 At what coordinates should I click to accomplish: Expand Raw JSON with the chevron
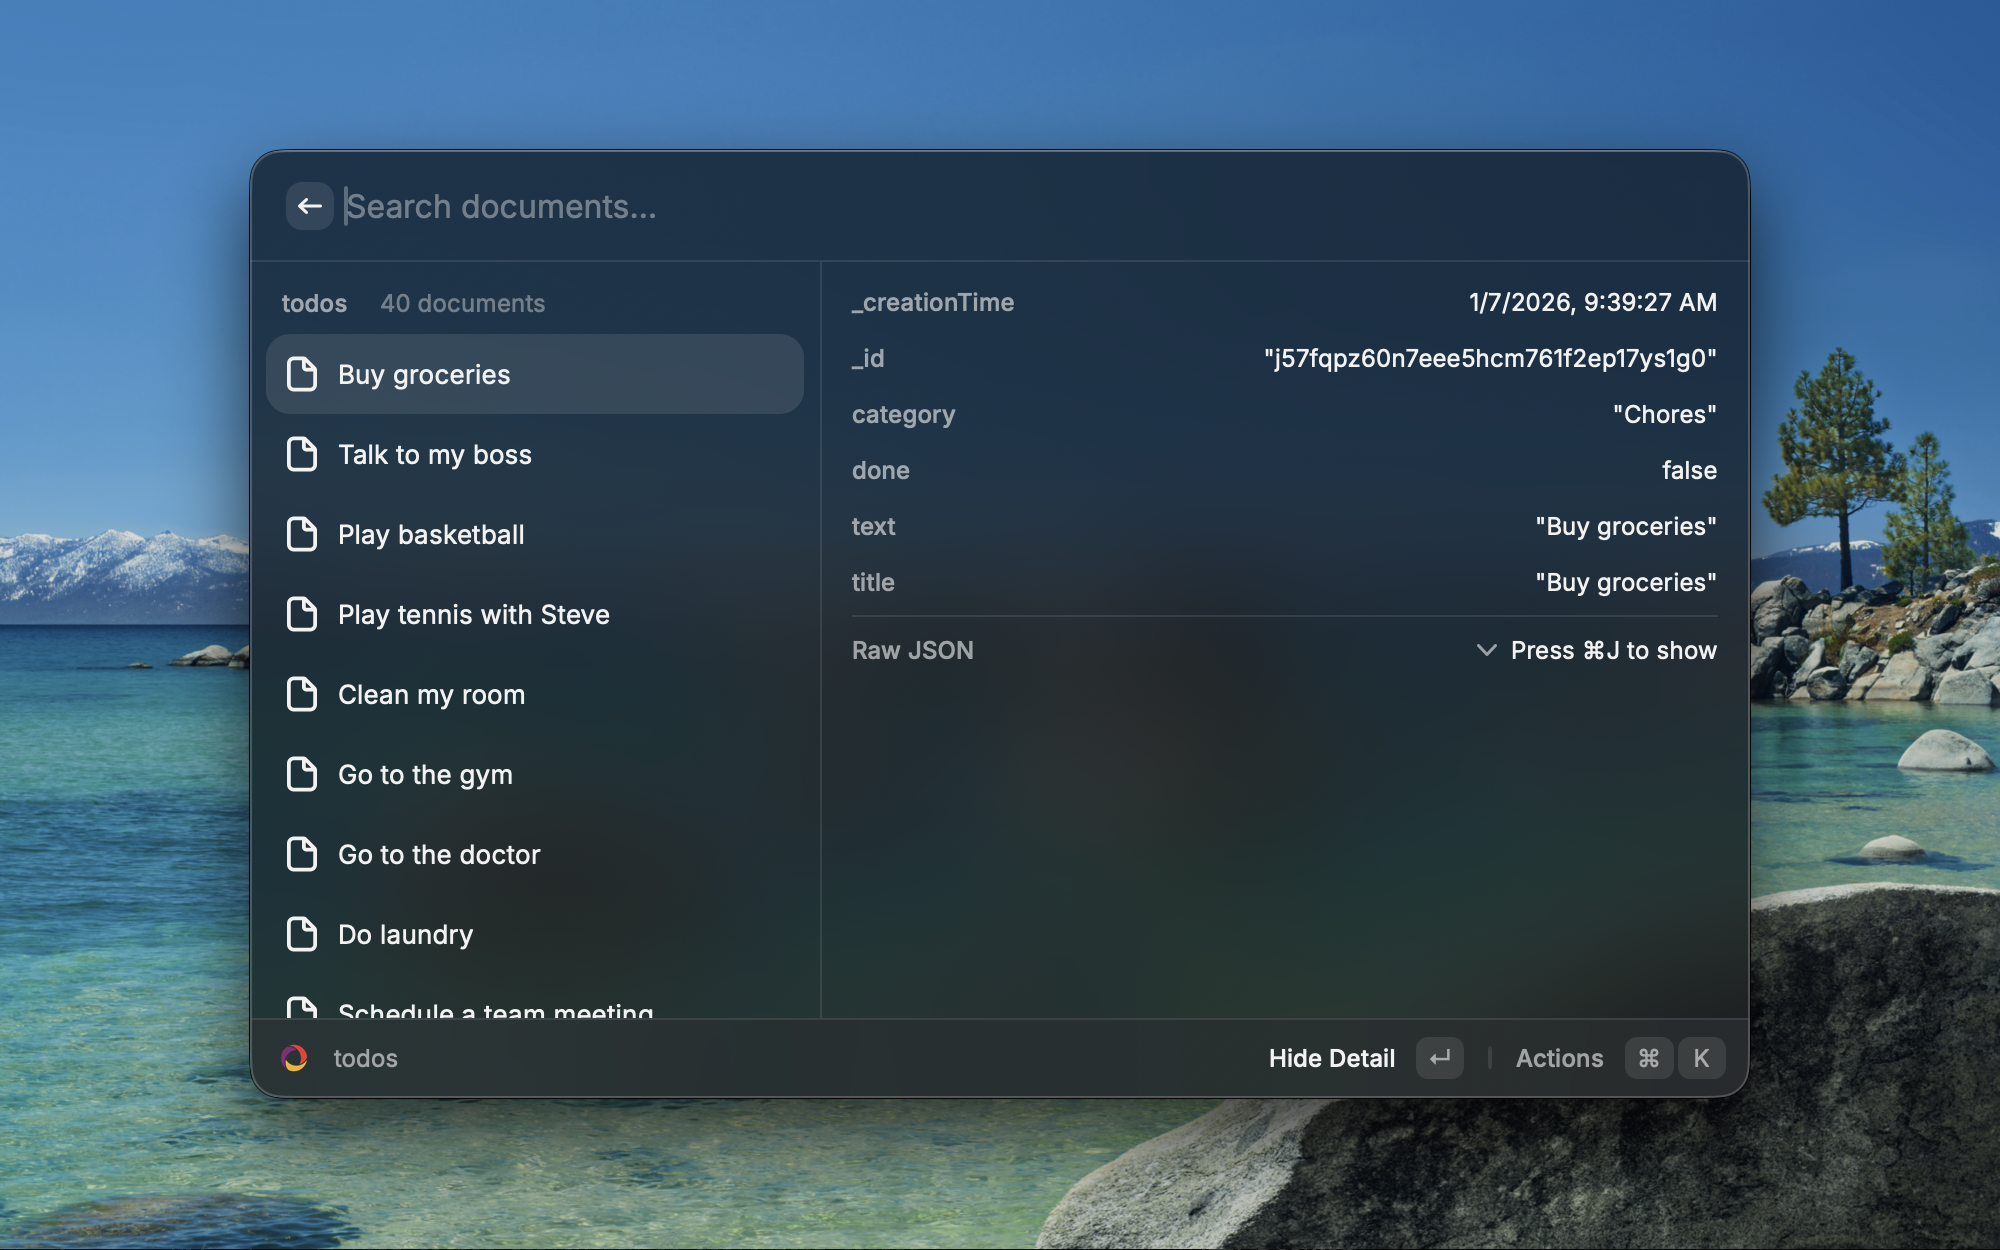click(x=1486, y=650)
